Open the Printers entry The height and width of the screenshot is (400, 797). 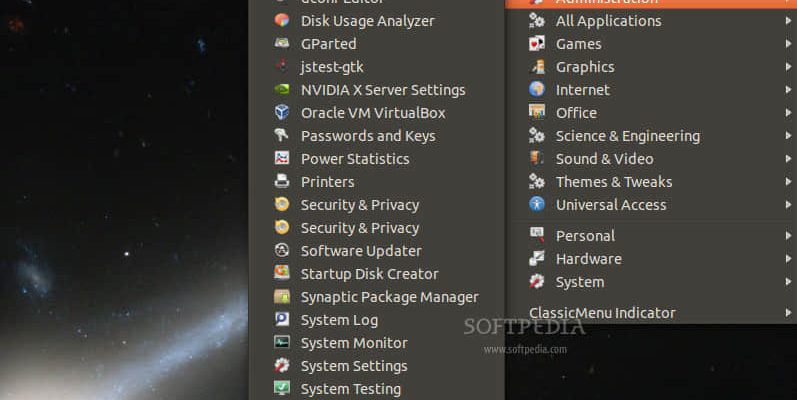click(x=377, y=182)
